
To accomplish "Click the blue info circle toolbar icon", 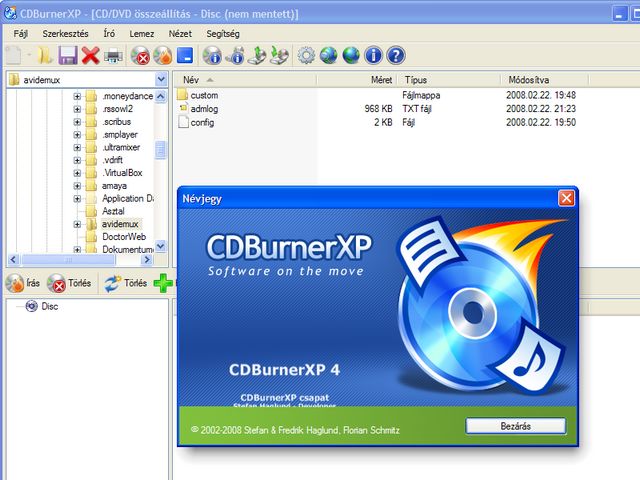I will pyautogui.click(x=373, y=56).
